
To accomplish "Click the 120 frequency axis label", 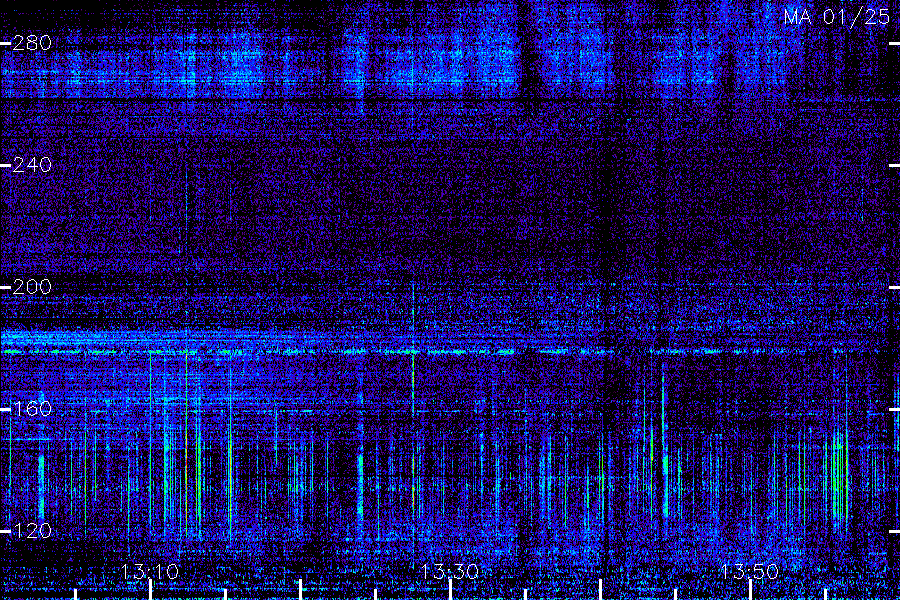I will [x=32, y=531].
